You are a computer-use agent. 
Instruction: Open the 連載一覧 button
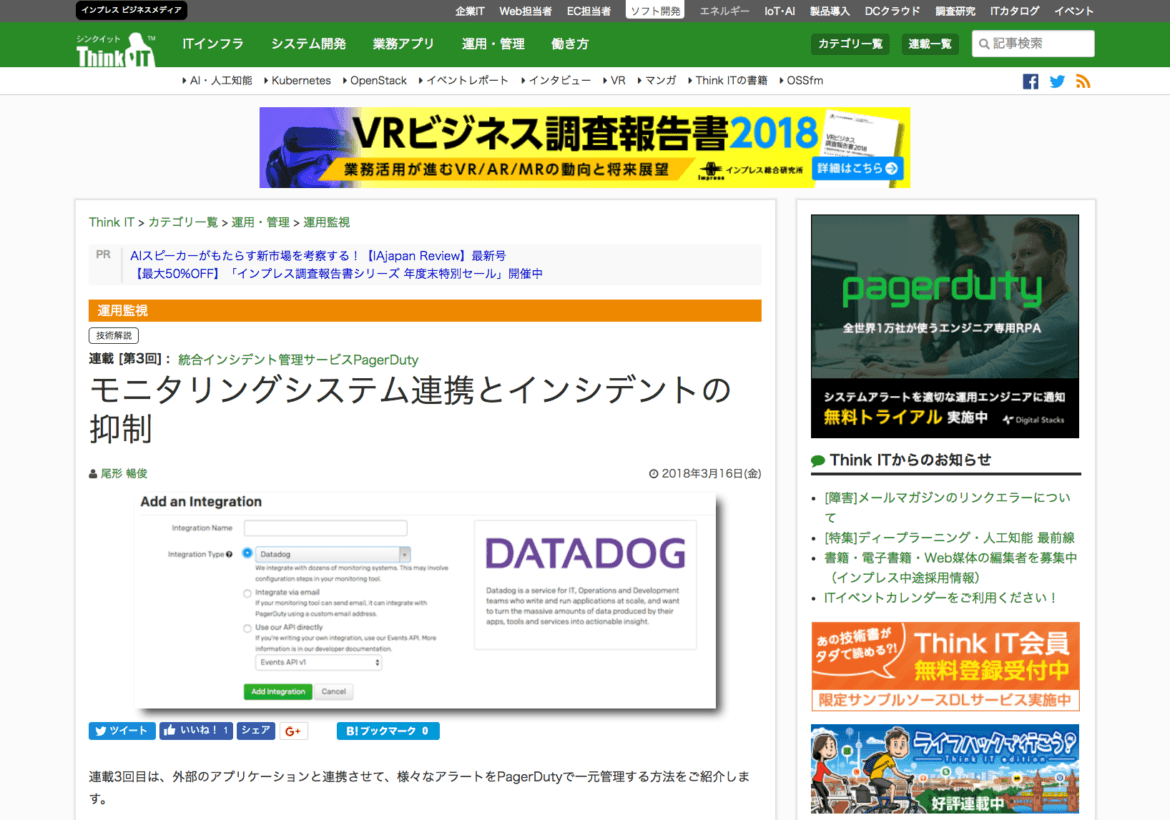930,44
